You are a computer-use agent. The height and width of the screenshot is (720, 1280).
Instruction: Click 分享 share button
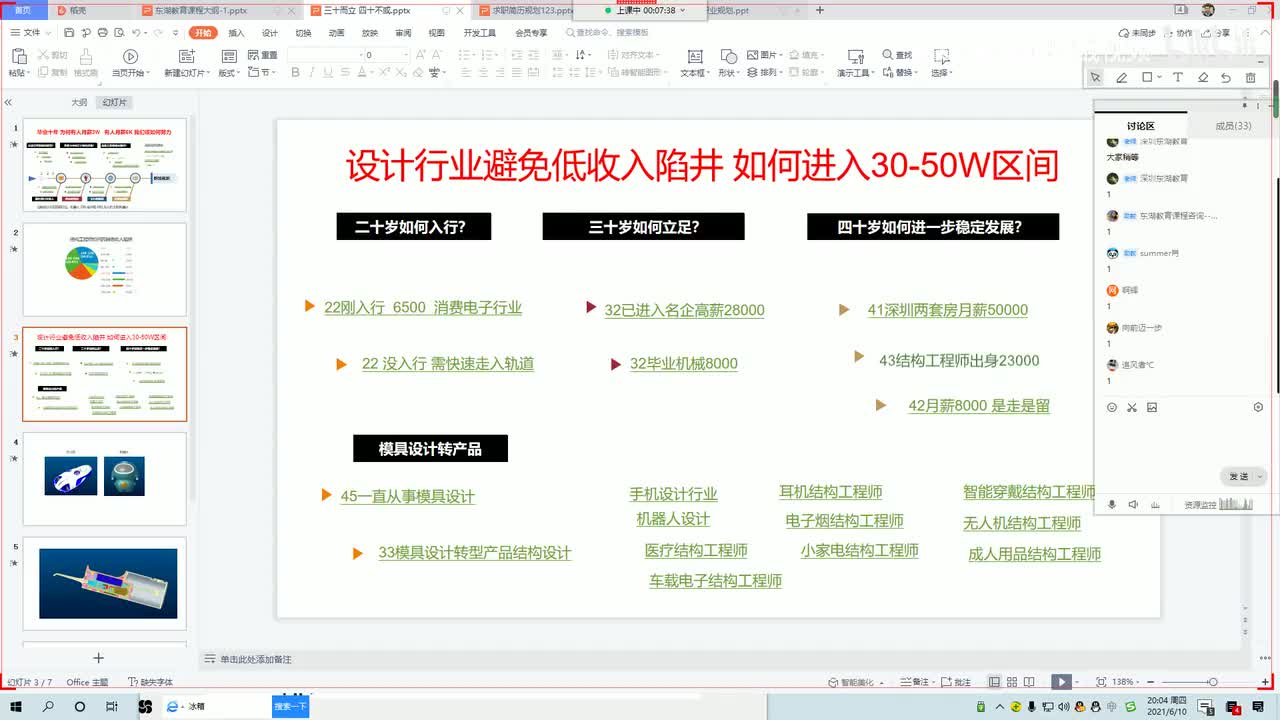(1217, 33)
